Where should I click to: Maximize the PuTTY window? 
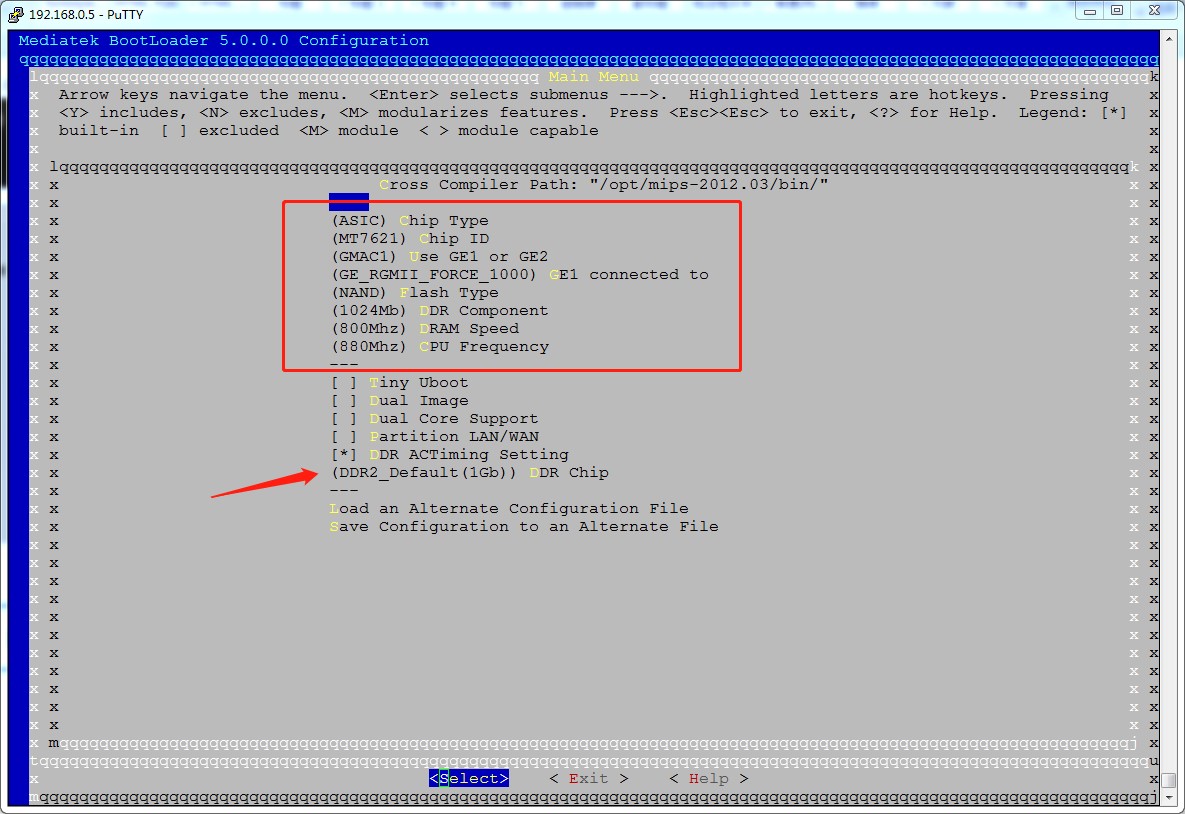1117,11
